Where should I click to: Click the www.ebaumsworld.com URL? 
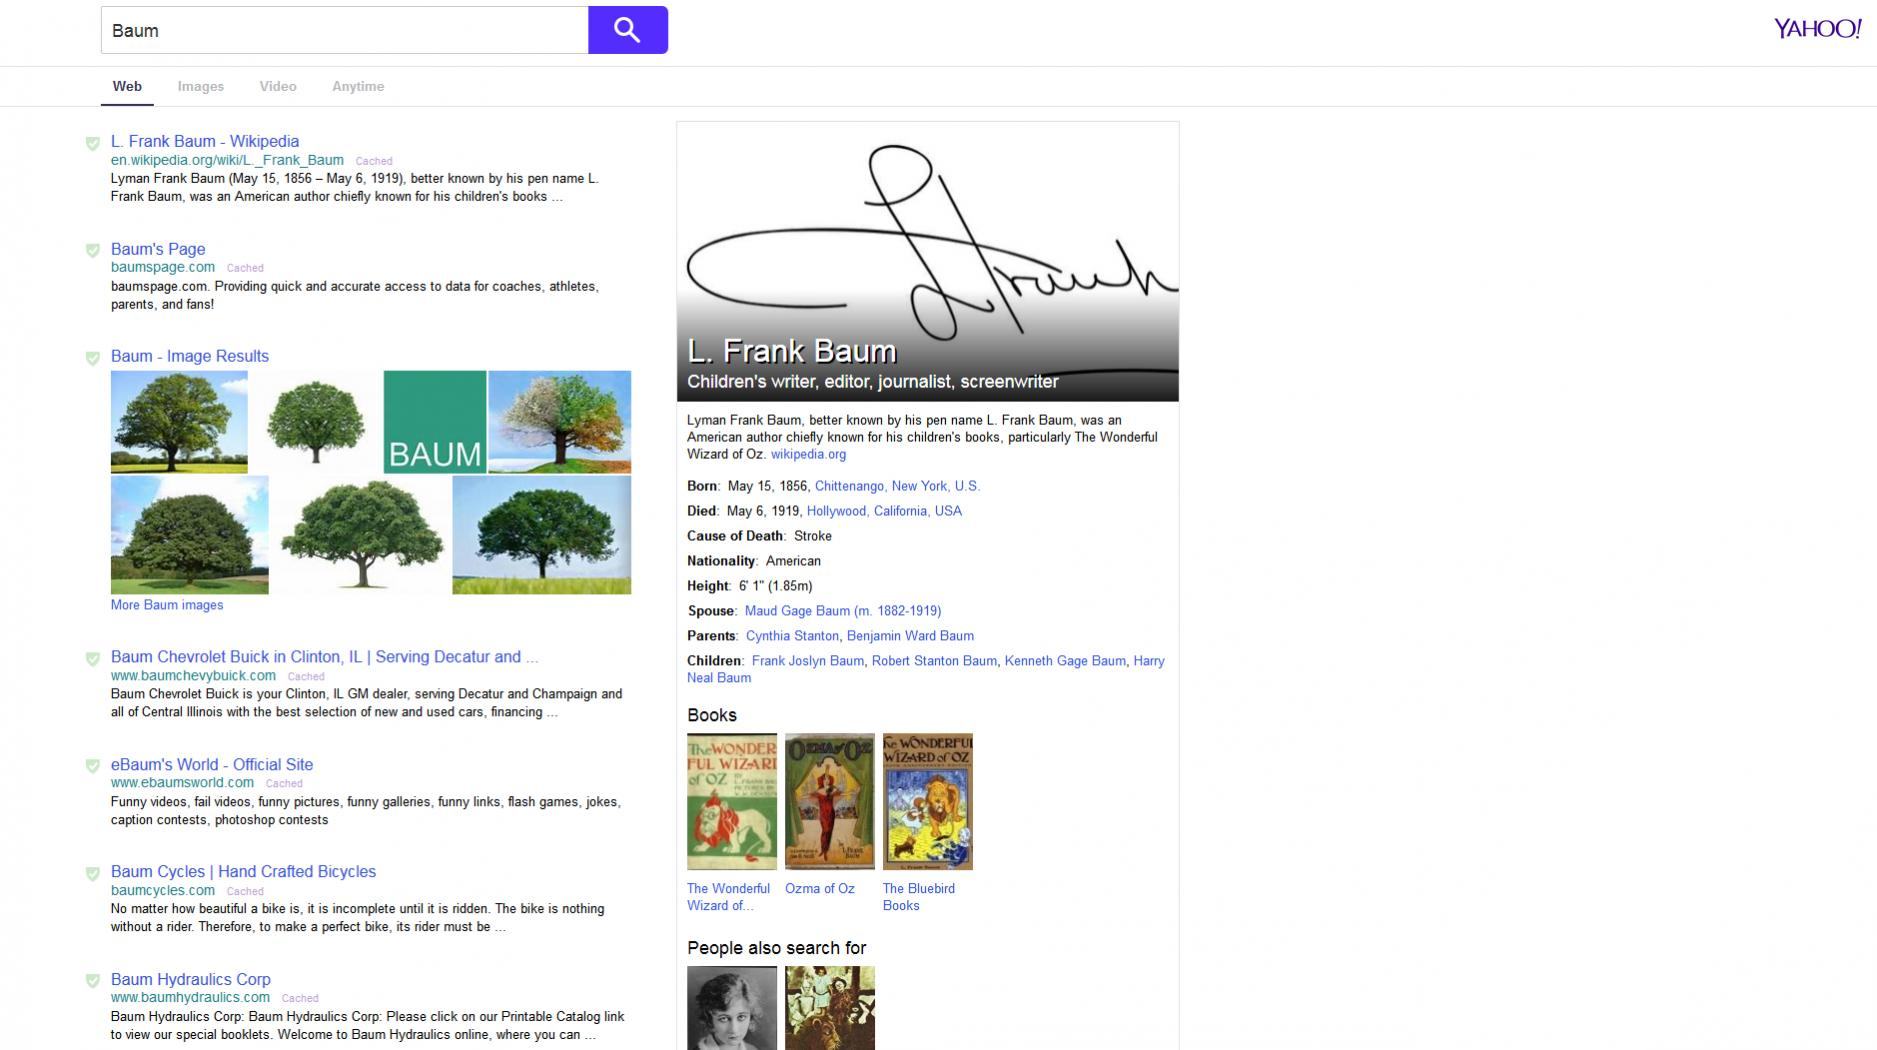tap(182, 783)
